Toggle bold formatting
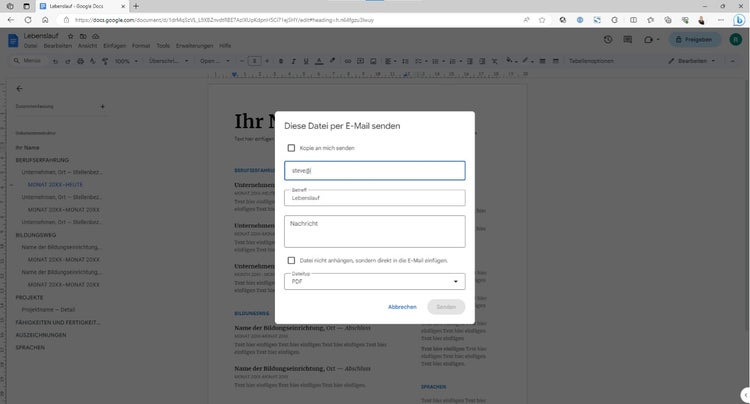Screen dimensions: 750x404 coord(281,61)
